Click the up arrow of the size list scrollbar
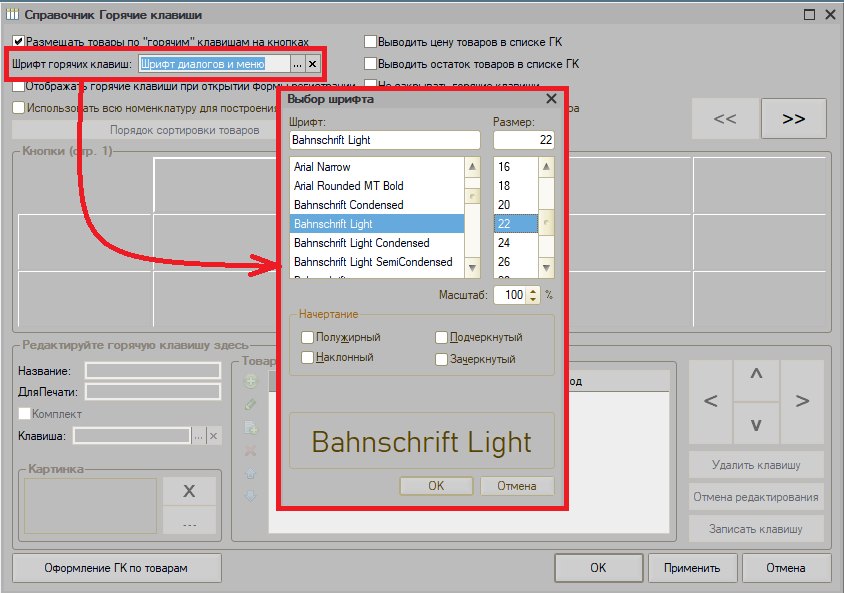844x593 pixels. pyautogui.click(x=546, y=166)
